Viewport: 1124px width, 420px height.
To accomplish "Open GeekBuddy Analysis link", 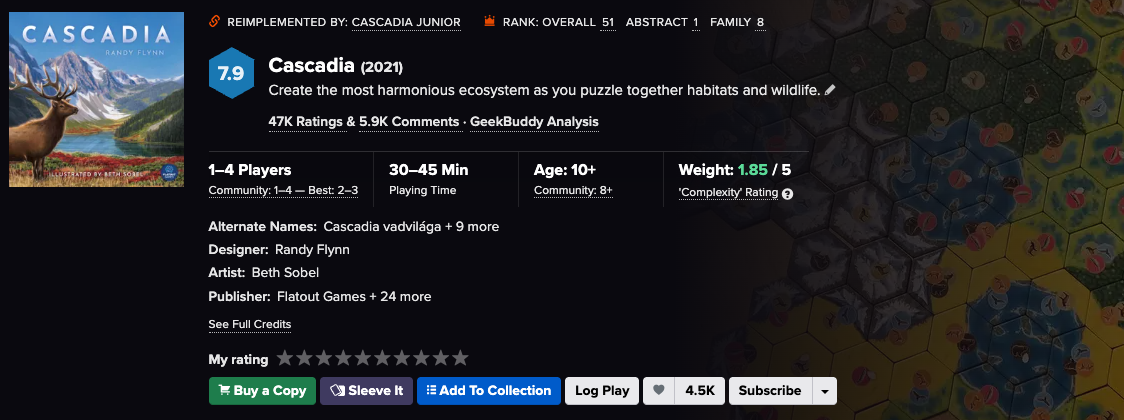I will coord(534,122).
